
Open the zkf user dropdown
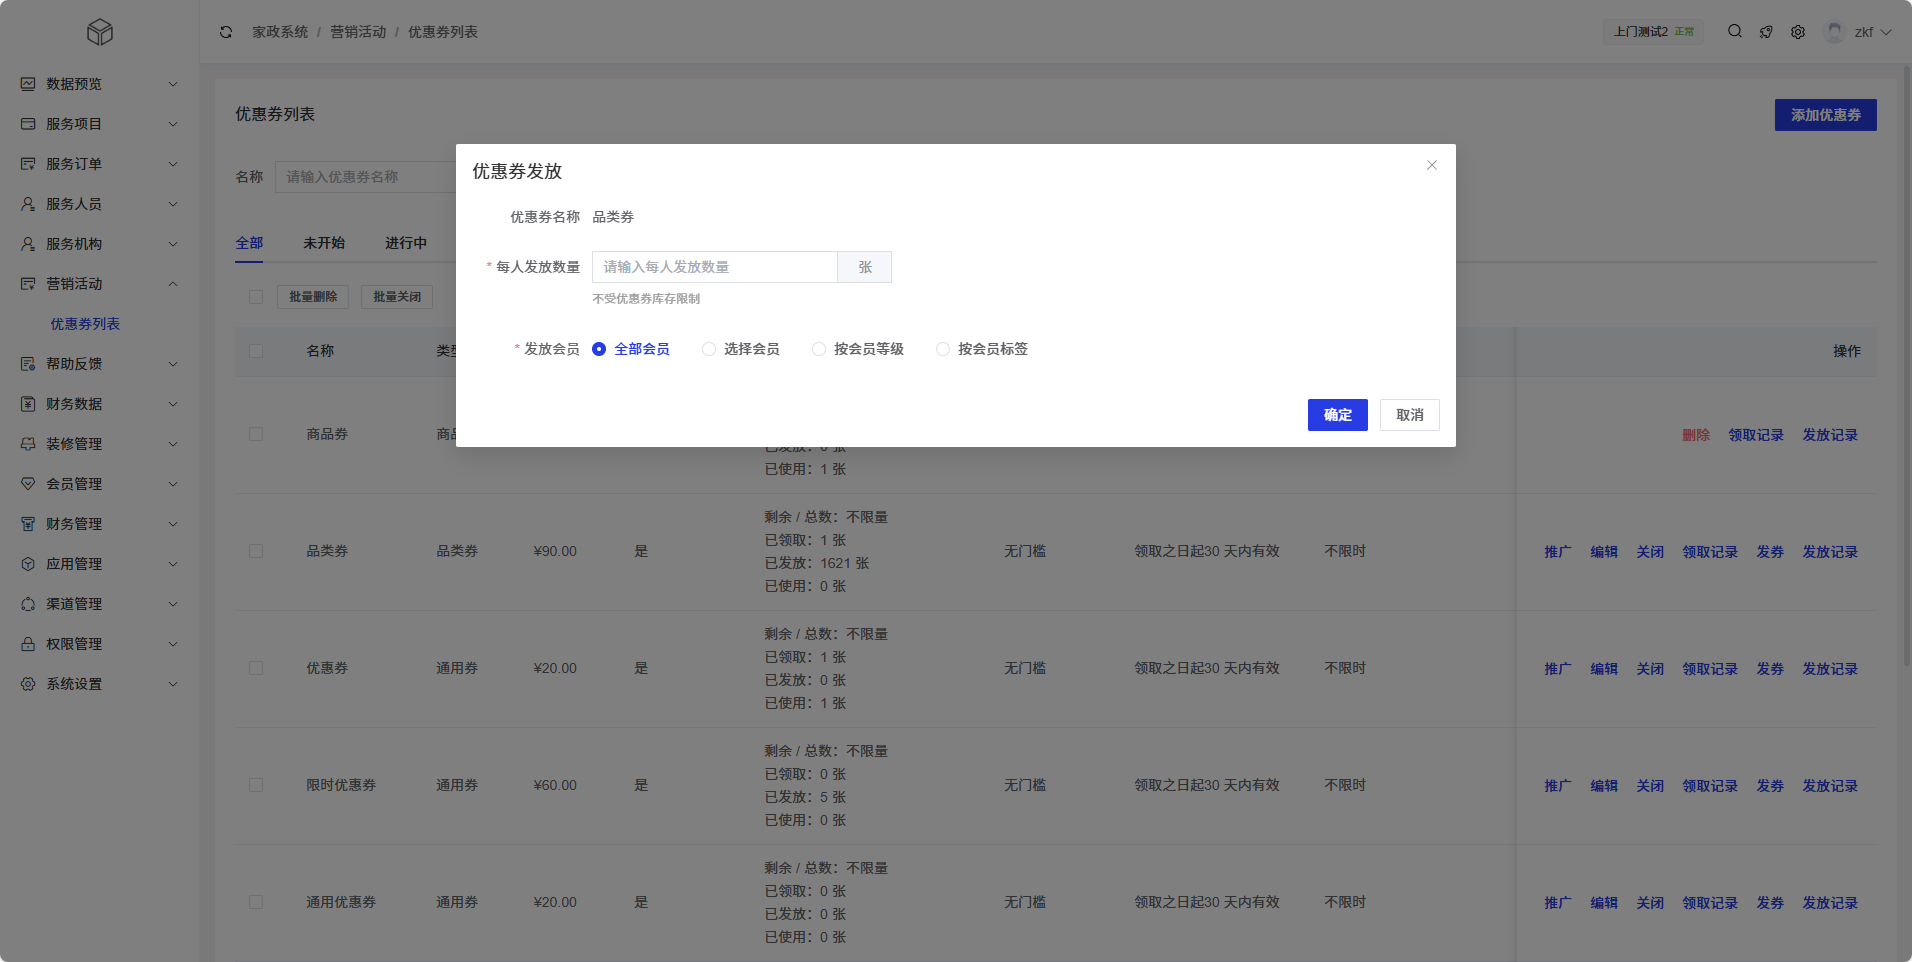pyautogui.click(x=1860, y=32)
